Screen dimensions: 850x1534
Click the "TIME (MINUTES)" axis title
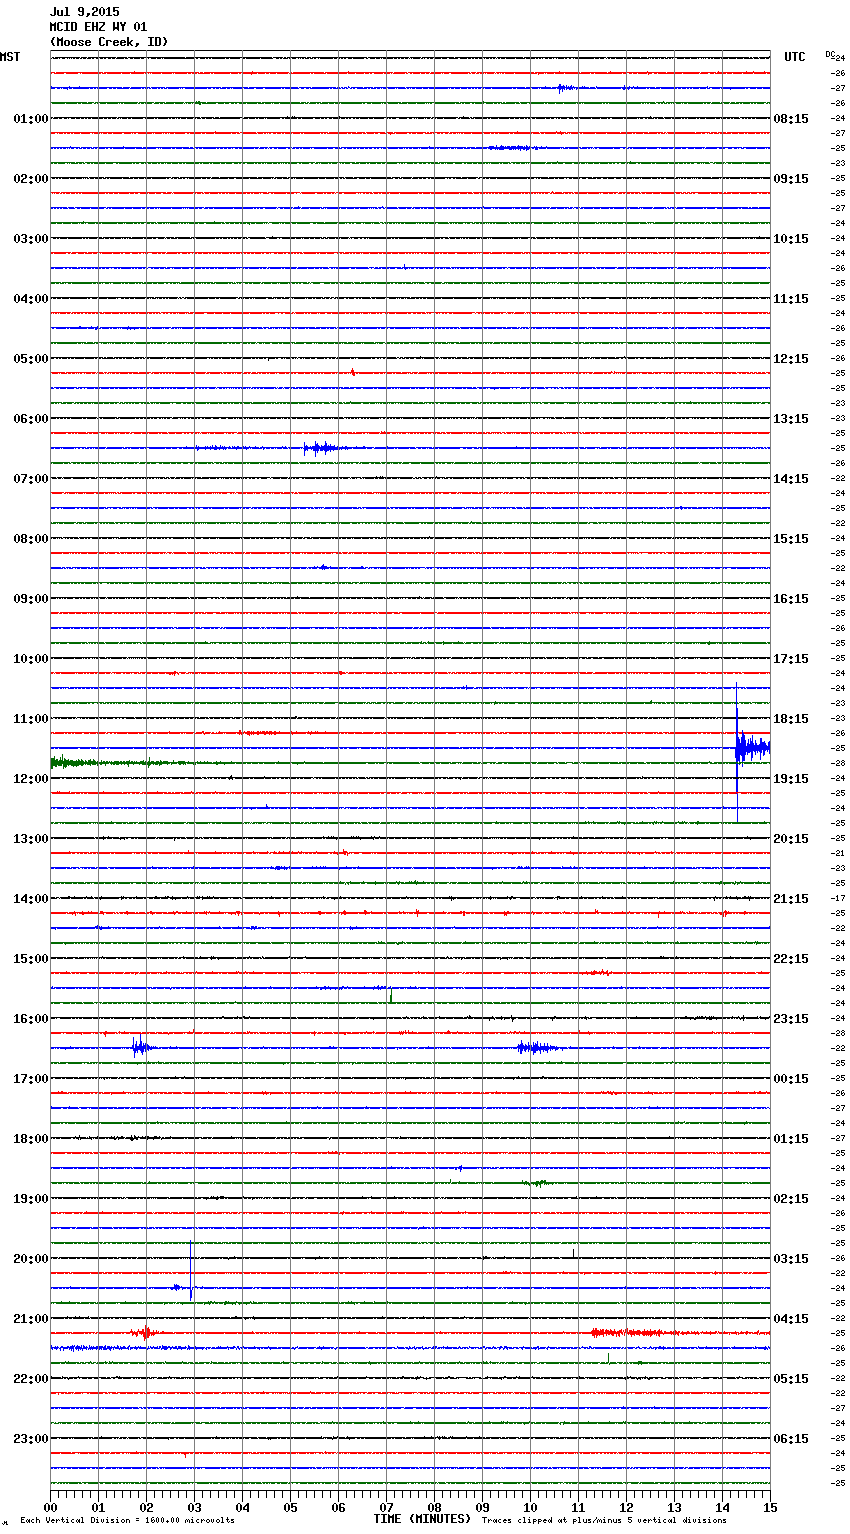click(x=422, y=1519)
